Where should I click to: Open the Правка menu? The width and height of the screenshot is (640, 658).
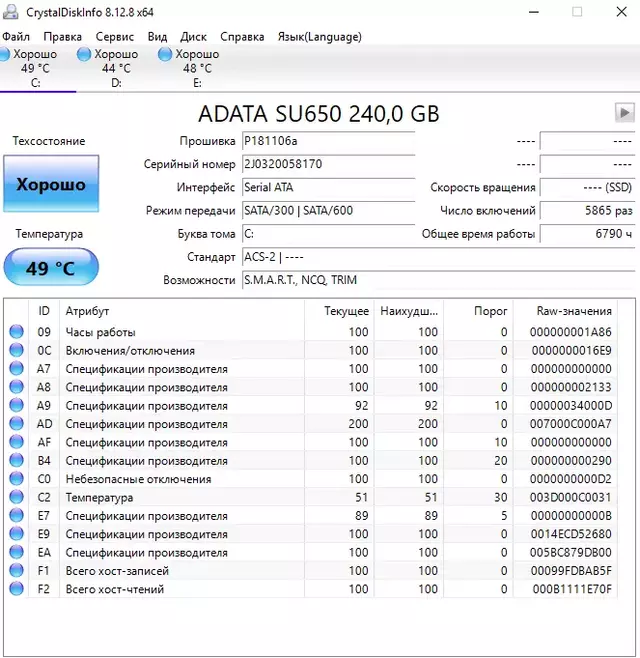tap(63, 37)
